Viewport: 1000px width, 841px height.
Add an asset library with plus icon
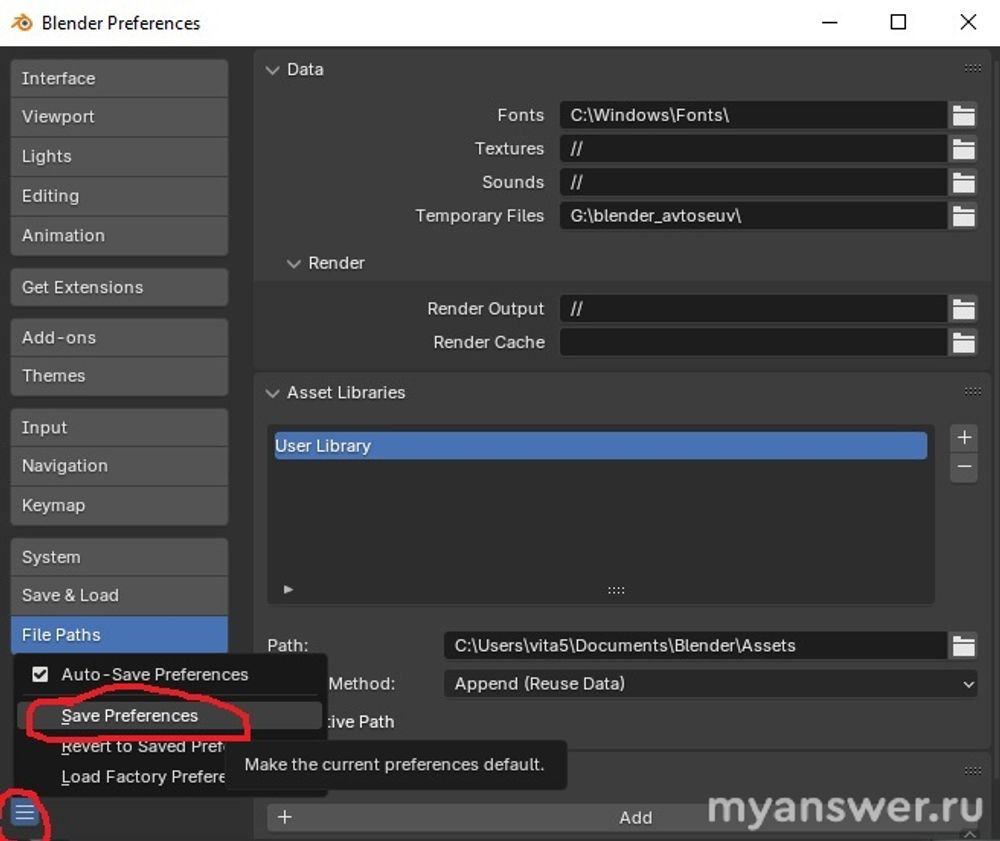(x=964, y=438)
